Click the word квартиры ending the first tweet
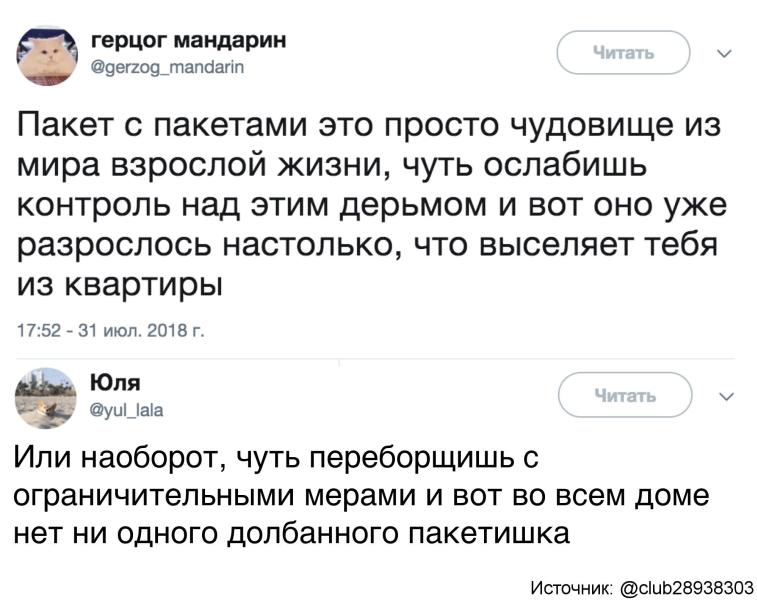Image resolution: width=757 pixels, height=600 pixels. 144,285
